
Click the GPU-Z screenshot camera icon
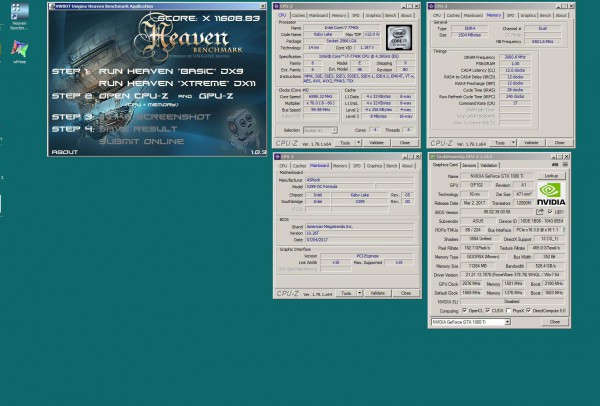tap(555, 165)
